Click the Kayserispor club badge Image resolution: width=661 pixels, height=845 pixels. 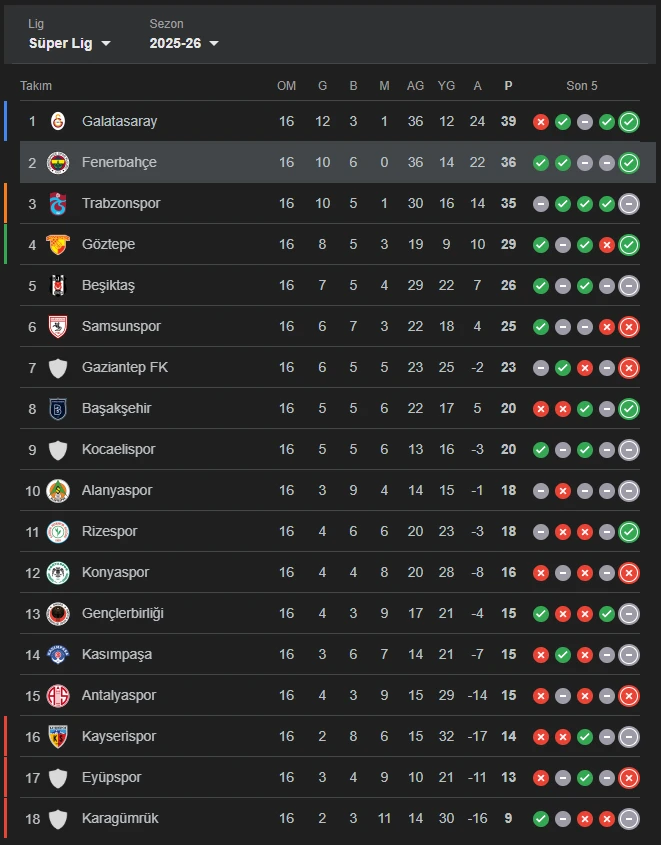click(x=58, y=736)
